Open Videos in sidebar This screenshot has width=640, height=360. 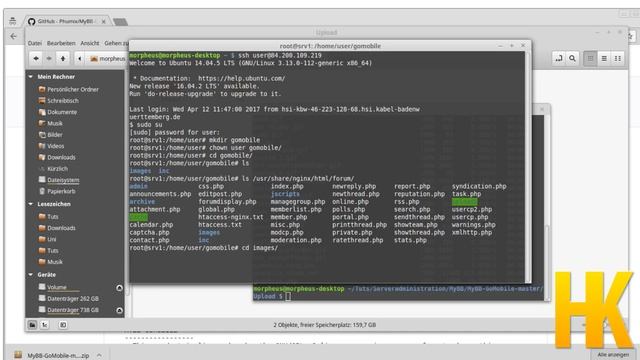(x=51, y=146)
